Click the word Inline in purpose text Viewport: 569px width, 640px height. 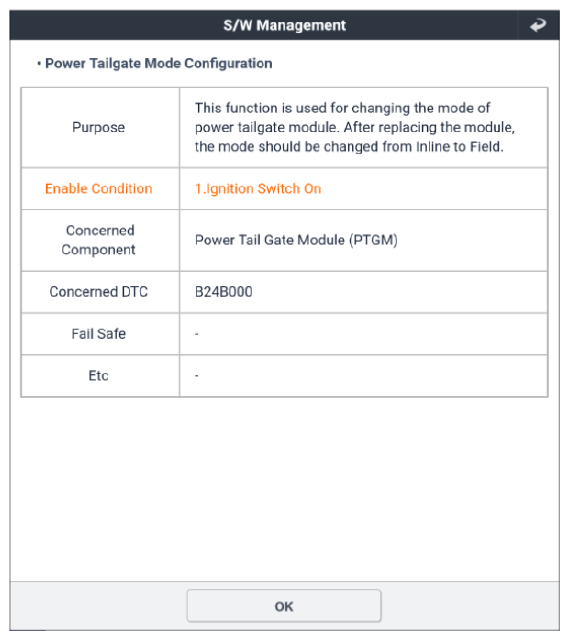(433, 147)
